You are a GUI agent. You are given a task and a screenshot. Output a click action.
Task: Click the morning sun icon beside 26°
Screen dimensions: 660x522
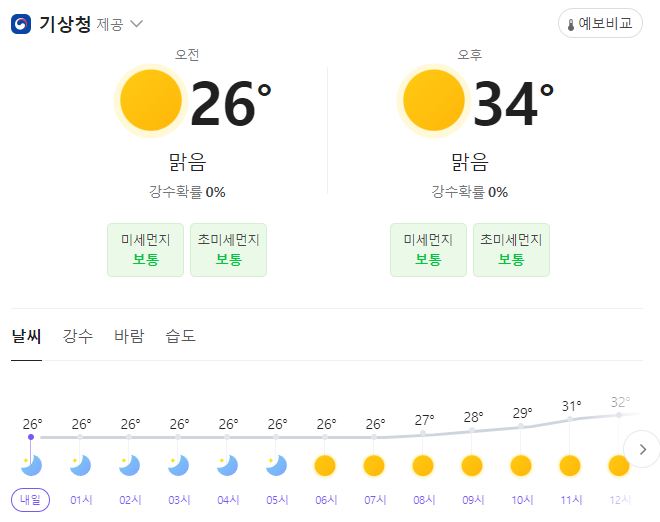click(x=151, y=101)
